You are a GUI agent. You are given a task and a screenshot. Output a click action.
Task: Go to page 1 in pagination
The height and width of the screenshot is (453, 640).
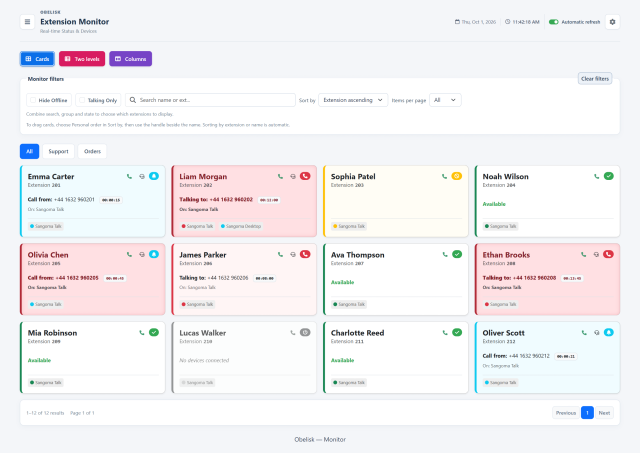tap(587, 413)
